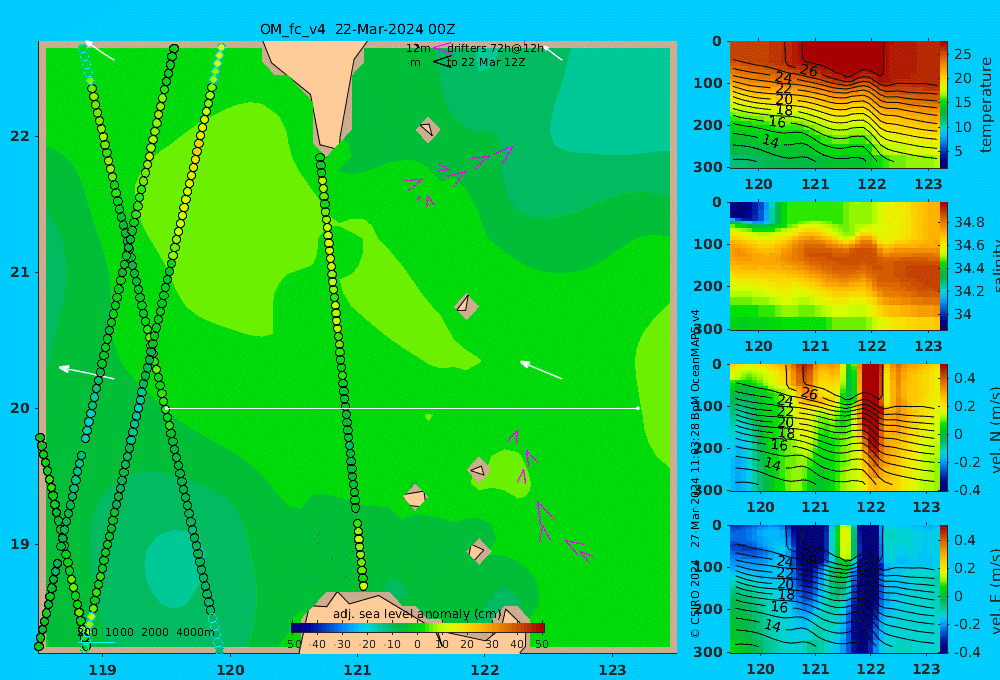This screenshot has height=680, width=1000.
Task: Click the 300 depth label of the salinity panel
Action: click(708, 329)
